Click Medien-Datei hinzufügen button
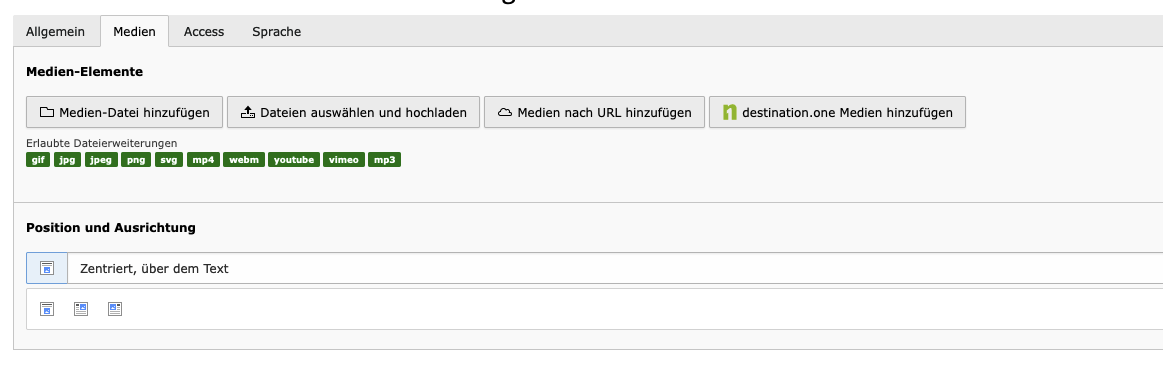Image resolution: width=1163 pixels, height=371 pixels. (124, 113)
